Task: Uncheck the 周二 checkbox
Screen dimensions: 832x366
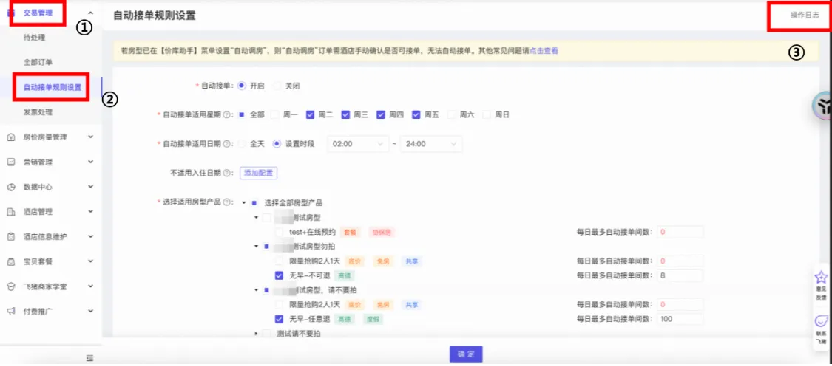Action: 310,115
